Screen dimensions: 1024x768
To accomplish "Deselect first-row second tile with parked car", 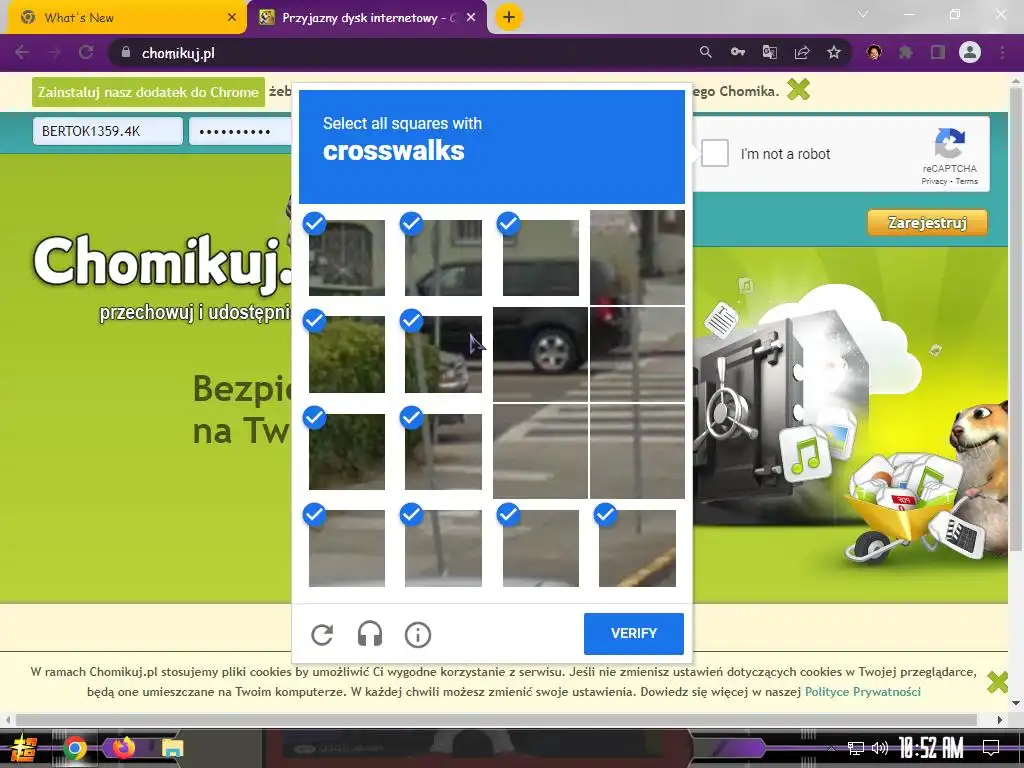I will pos(443,257).
